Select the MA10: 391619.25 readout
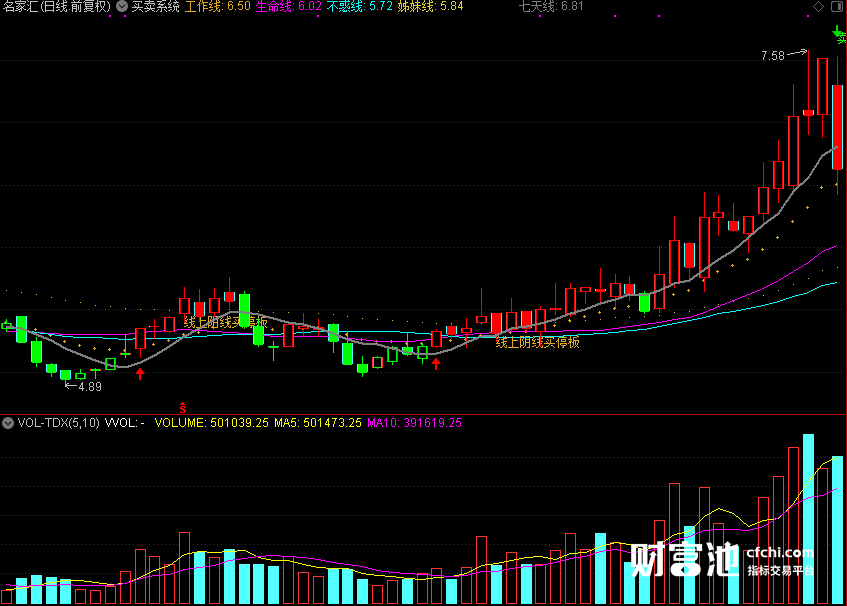Image resolution: width=847 pixels, height=606 pixels. tap(414, 423)
